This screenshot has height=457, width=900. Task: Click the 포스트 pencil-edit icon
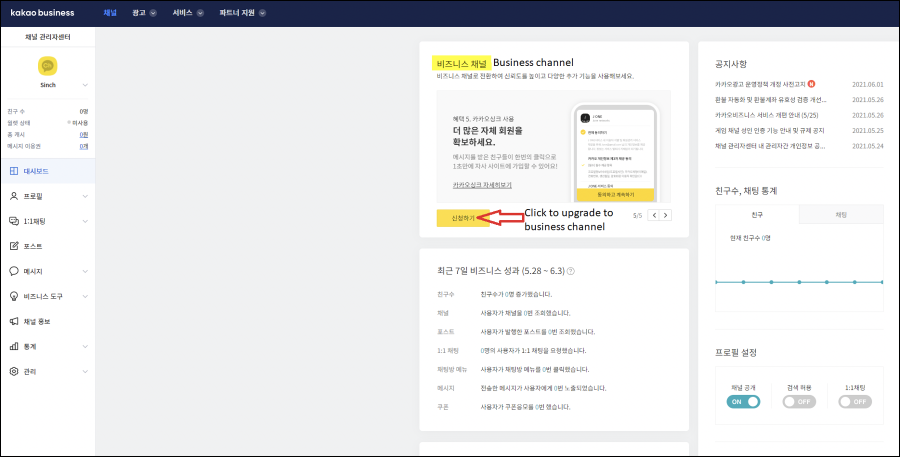click(x=14, y=246)
